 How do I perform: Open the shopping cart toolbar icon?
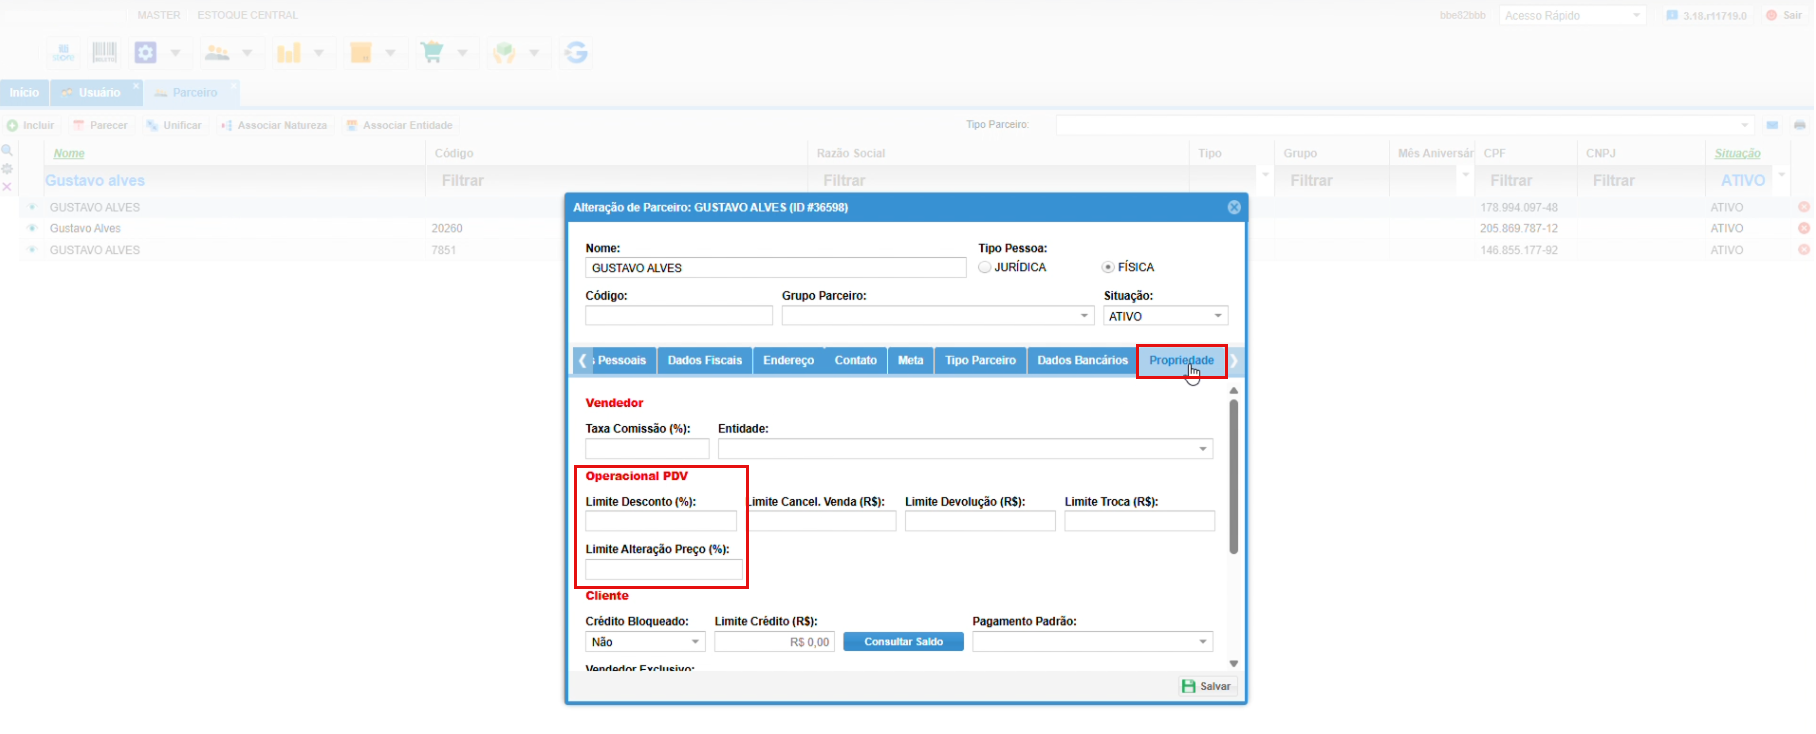click(x=432, y=52)
